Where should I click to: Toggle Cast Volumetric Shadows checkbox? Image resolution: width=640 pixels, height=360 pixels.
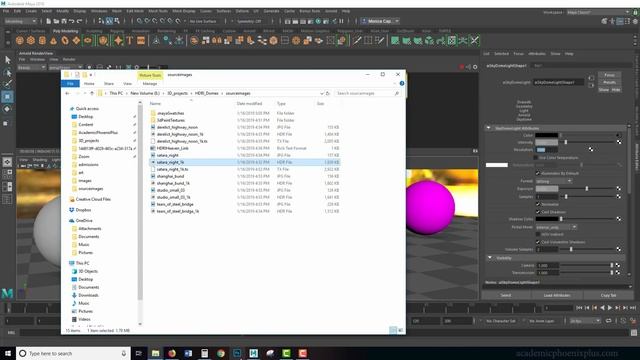click(538, 242)
